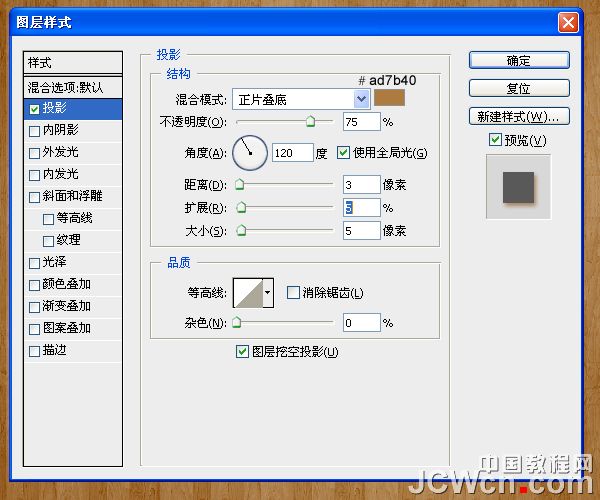Toggle 图层挖空投影 checkbox
The width and height of the screenshot is (600, 500).
242,351
